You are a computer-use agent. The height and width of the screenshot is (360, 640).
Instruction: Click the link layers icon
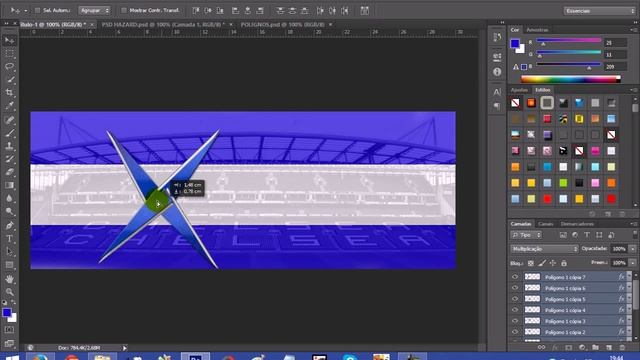(541, 347)
